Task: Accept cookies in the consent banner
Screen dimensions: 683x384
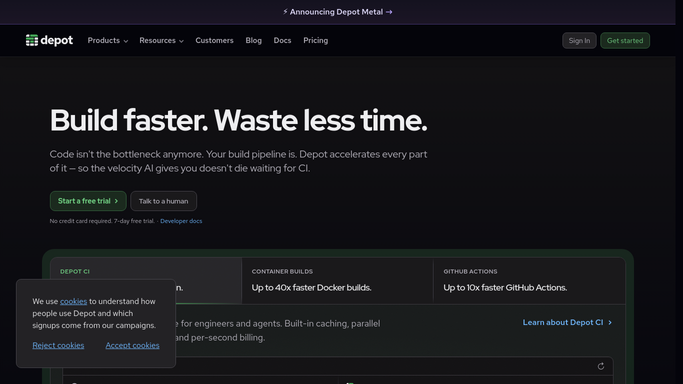Action: [132, 345]
